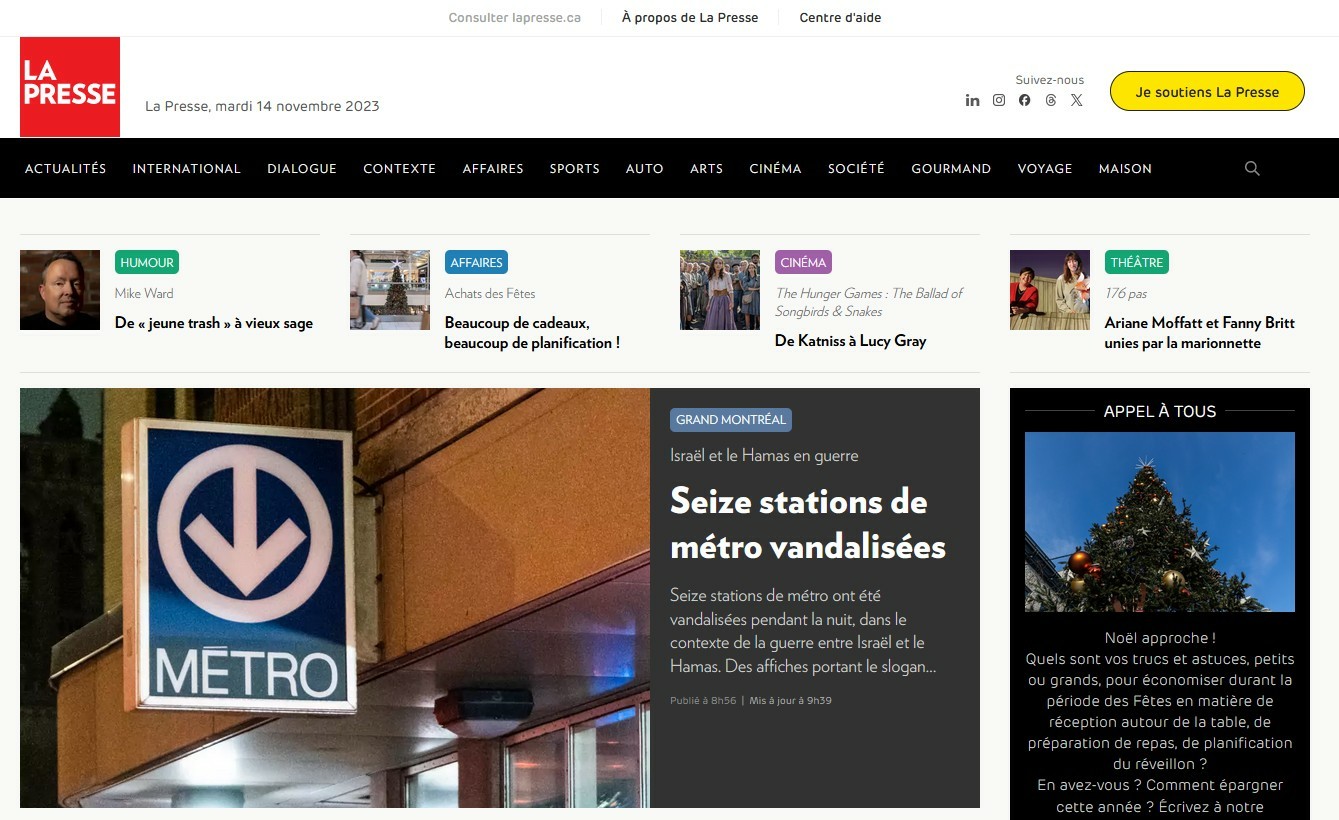Image resolution: width=1339 pixels, height=820 pixels.
Task: Open the Instagram social icon
Action: pyautogui.click(x=998, y=100)
